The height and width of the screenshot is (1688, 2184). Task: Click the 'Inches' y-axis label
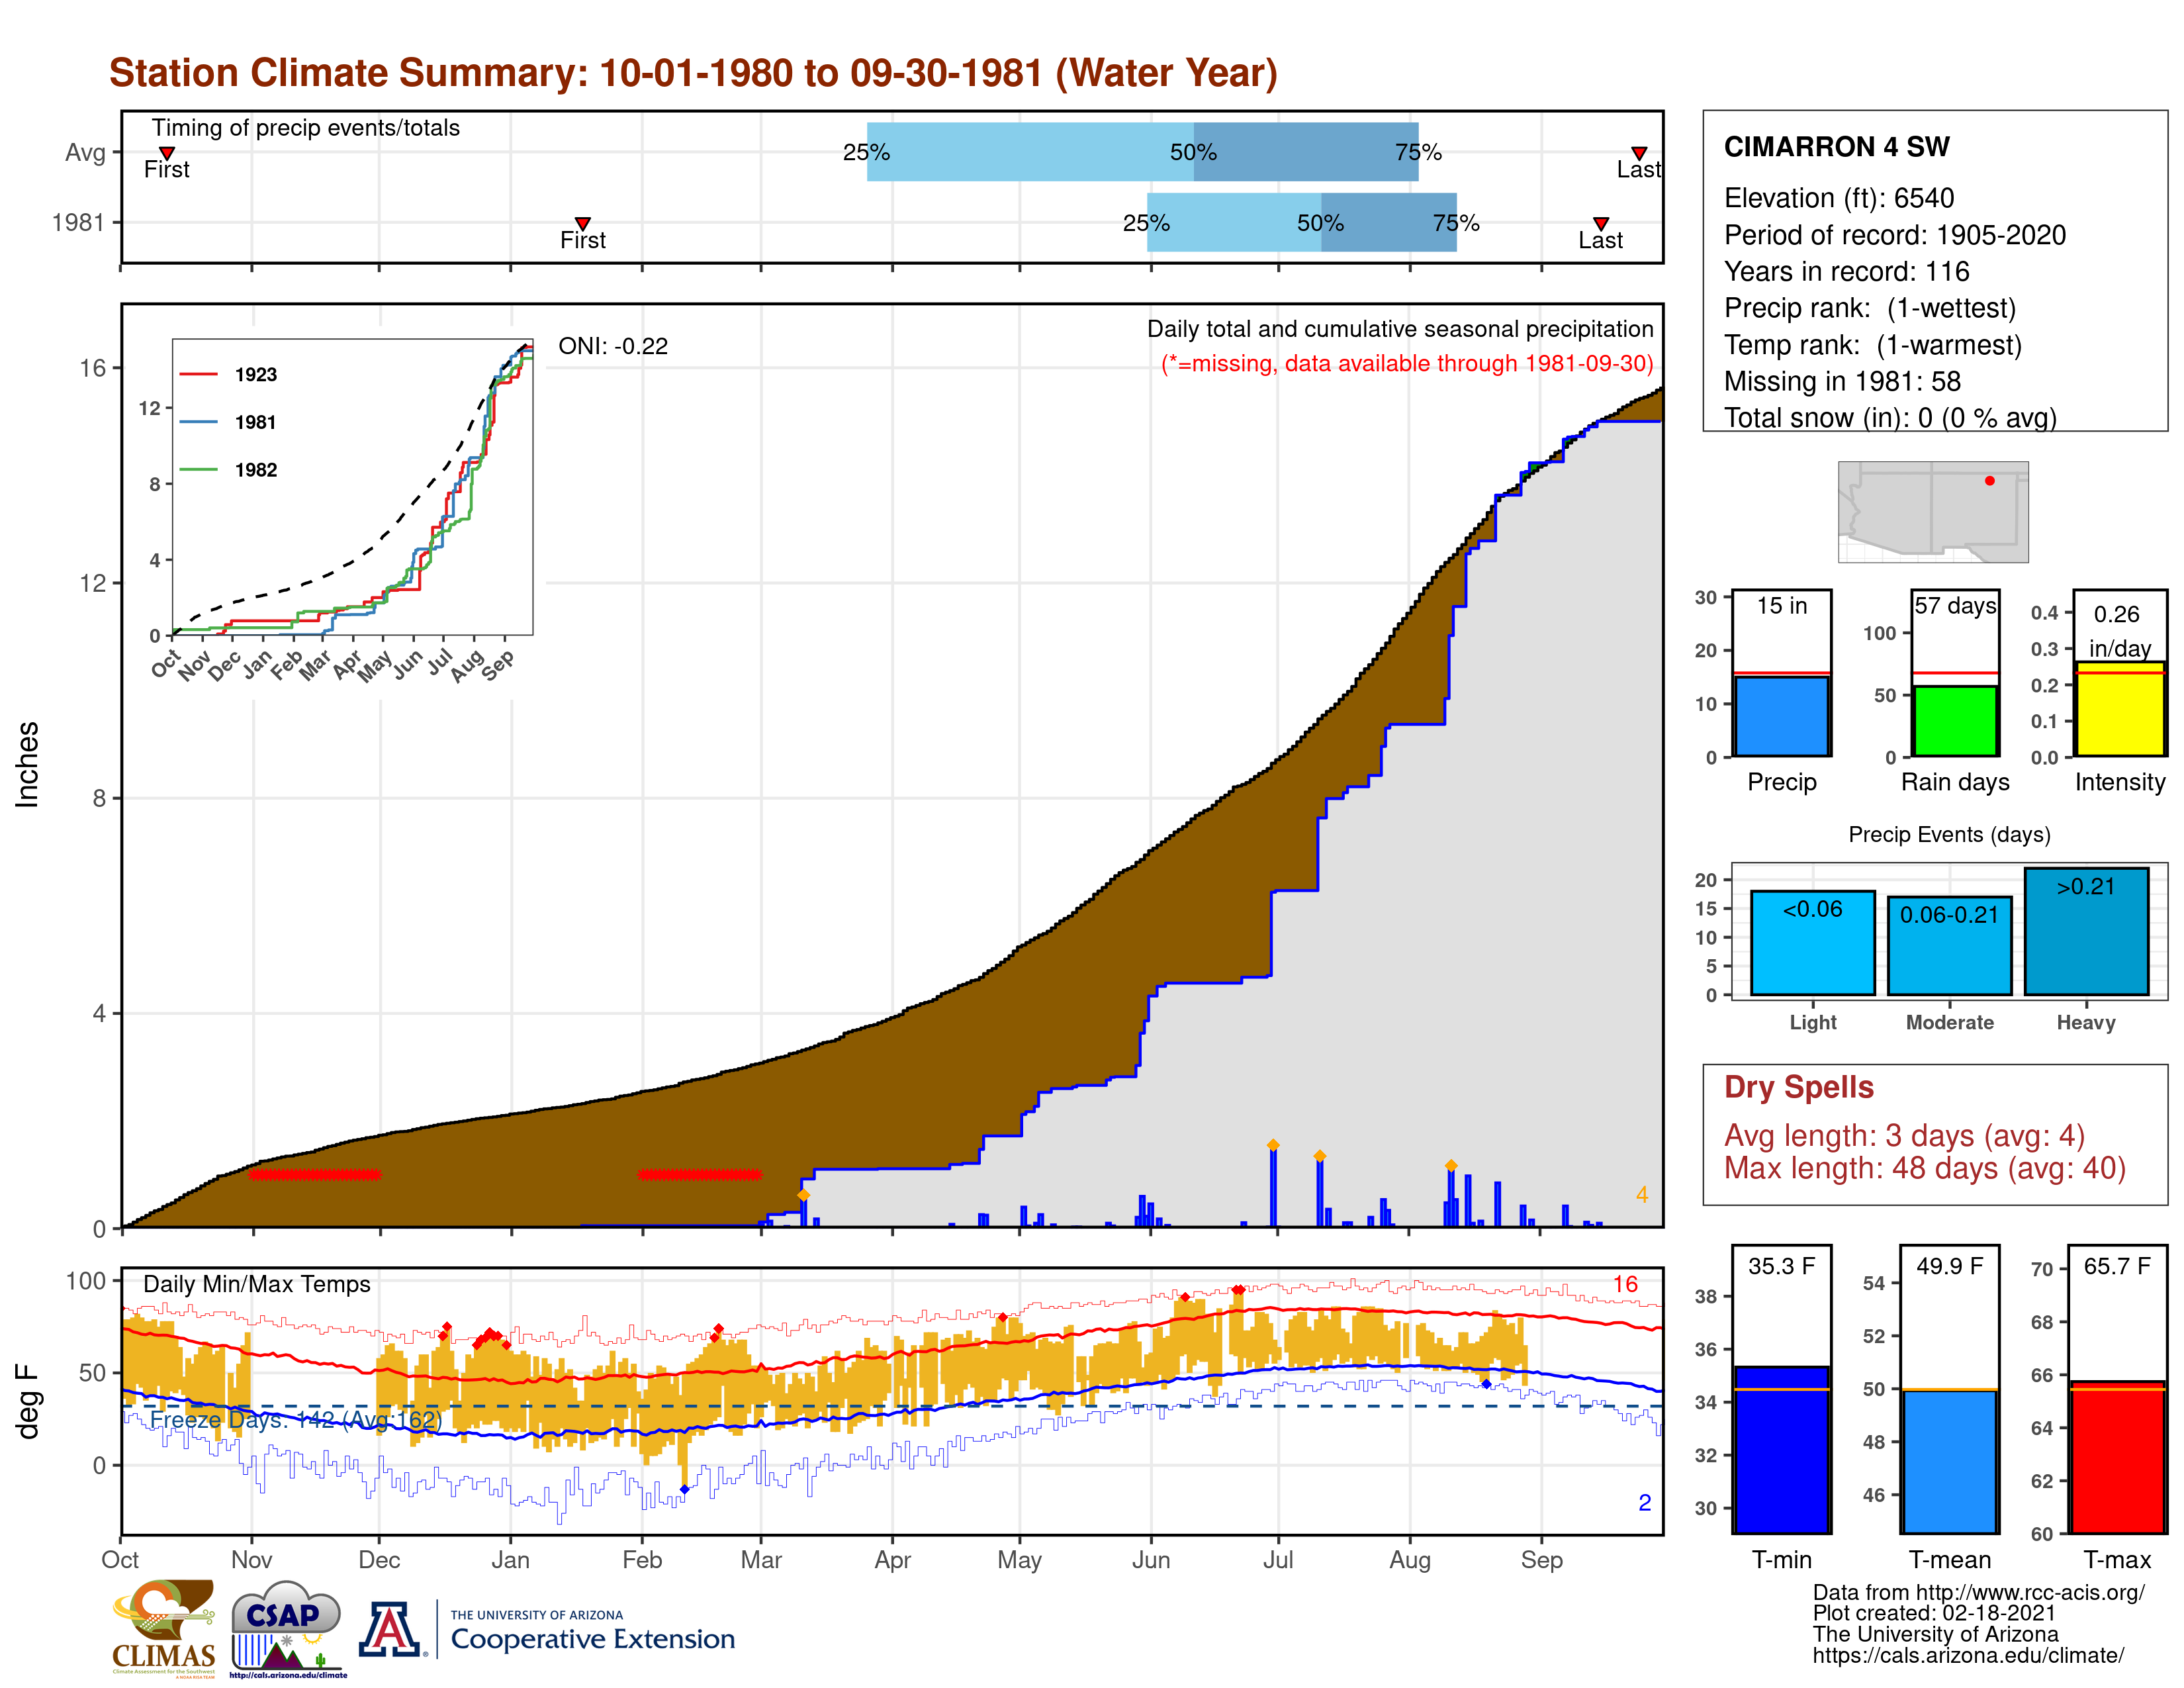coord(27,764)
